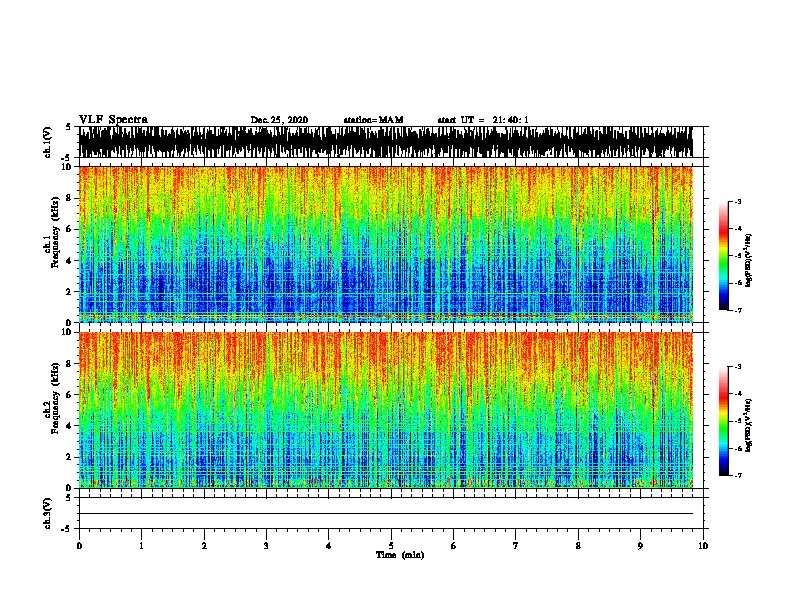The width and height of the screenshot is (792, 612).
Task: Select the "Time (min)" axis title
Action: click(x=400, y=555)
